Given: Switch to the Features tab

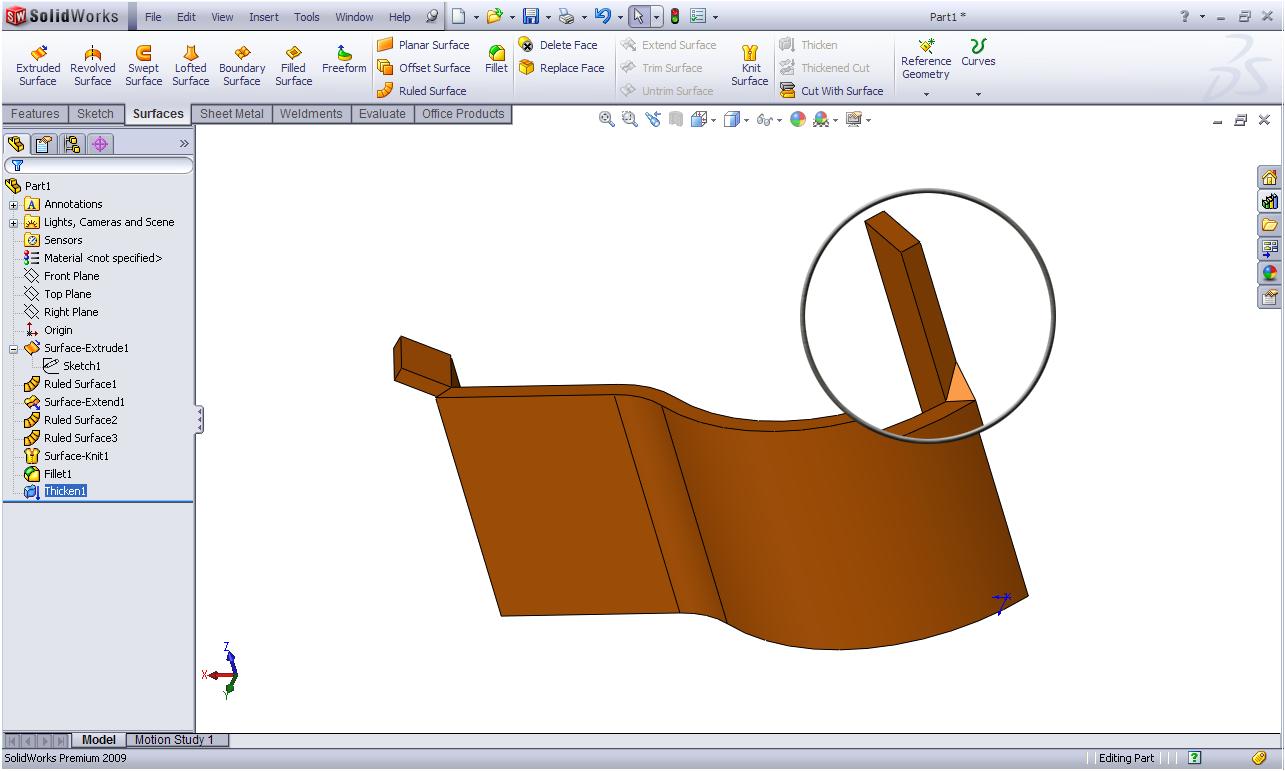Looking at the screenshot, I should click(x=35, y=114).
